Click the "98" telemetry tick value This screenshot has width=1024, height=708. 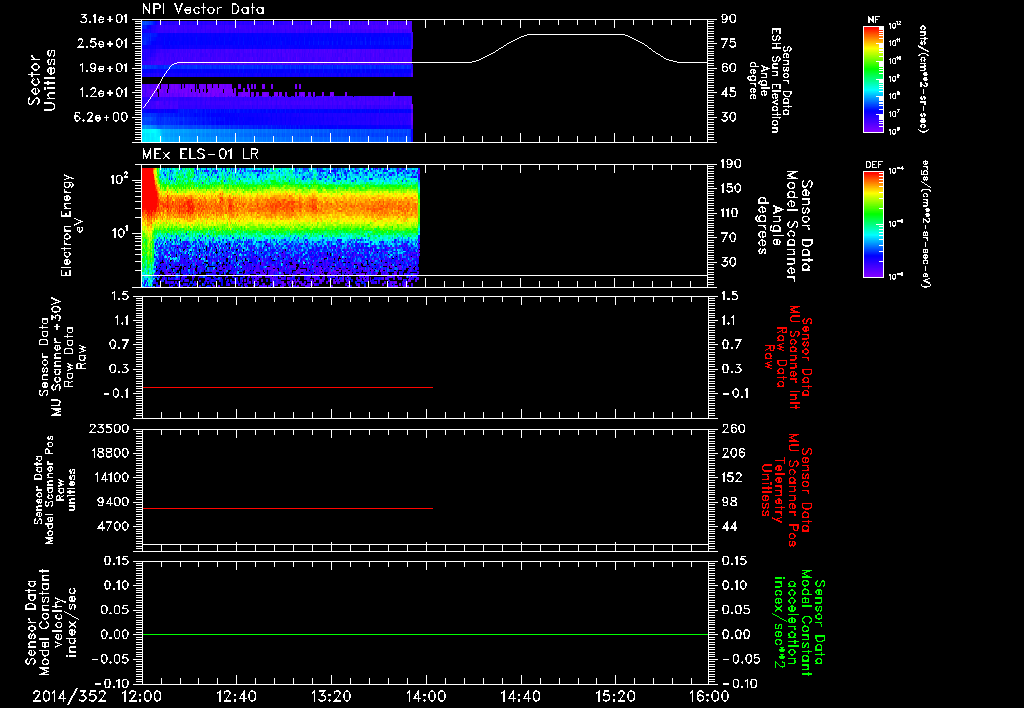tap(729, 502)
